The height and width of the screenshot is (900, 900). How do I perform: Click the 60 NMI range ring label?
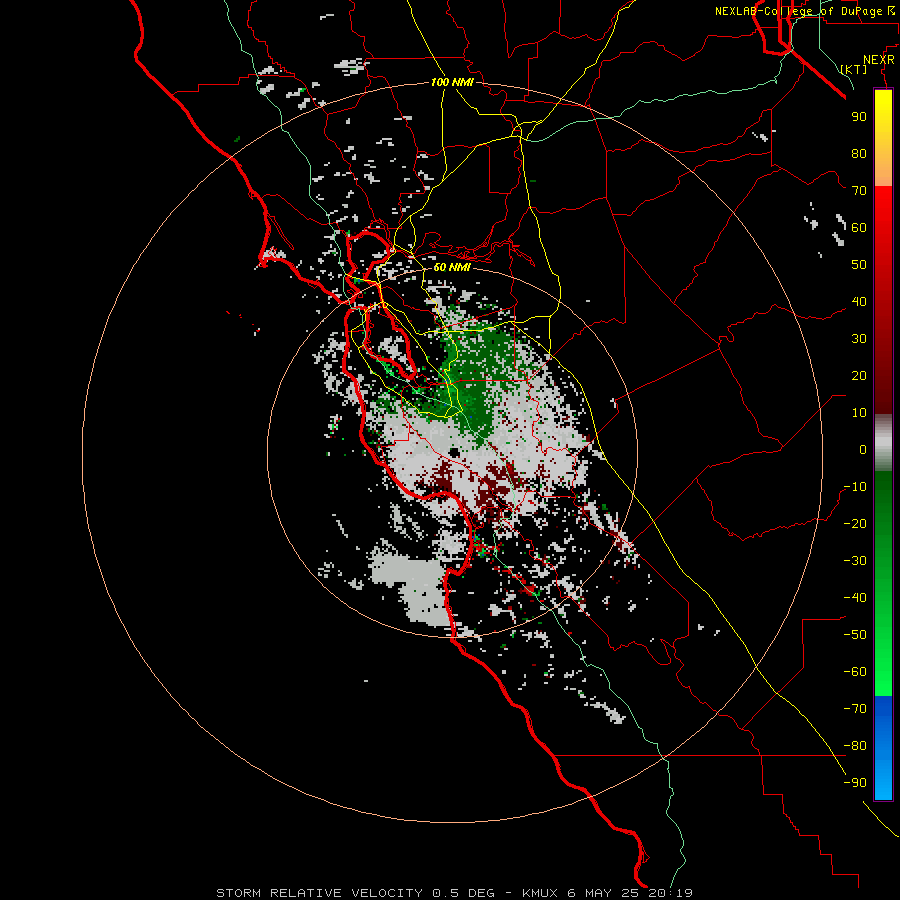click(x=452, y=267)
